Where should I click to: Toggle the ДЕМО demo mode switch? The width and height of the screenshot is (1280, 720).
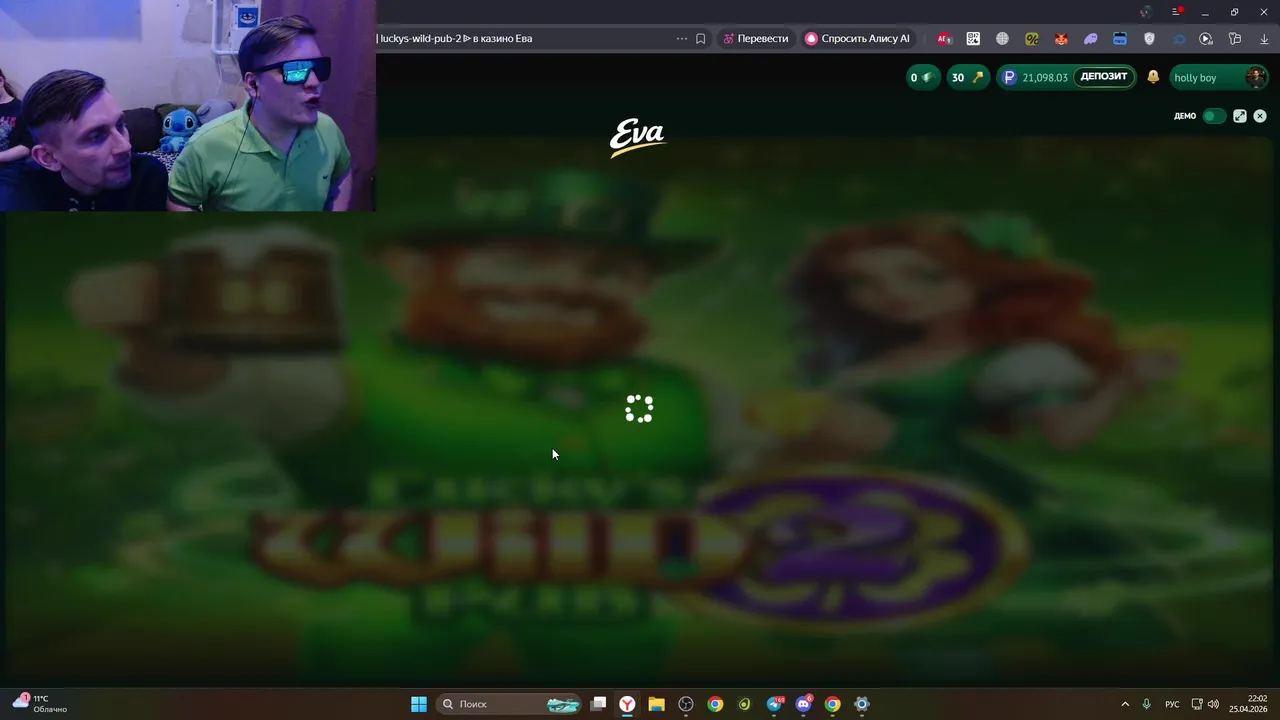(x=1213, y=116)
